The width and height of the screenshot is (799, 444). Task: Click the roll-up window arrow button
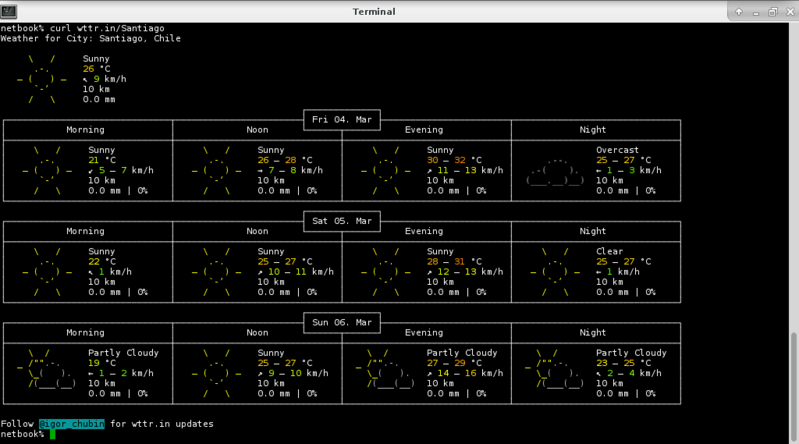[739, 12]
